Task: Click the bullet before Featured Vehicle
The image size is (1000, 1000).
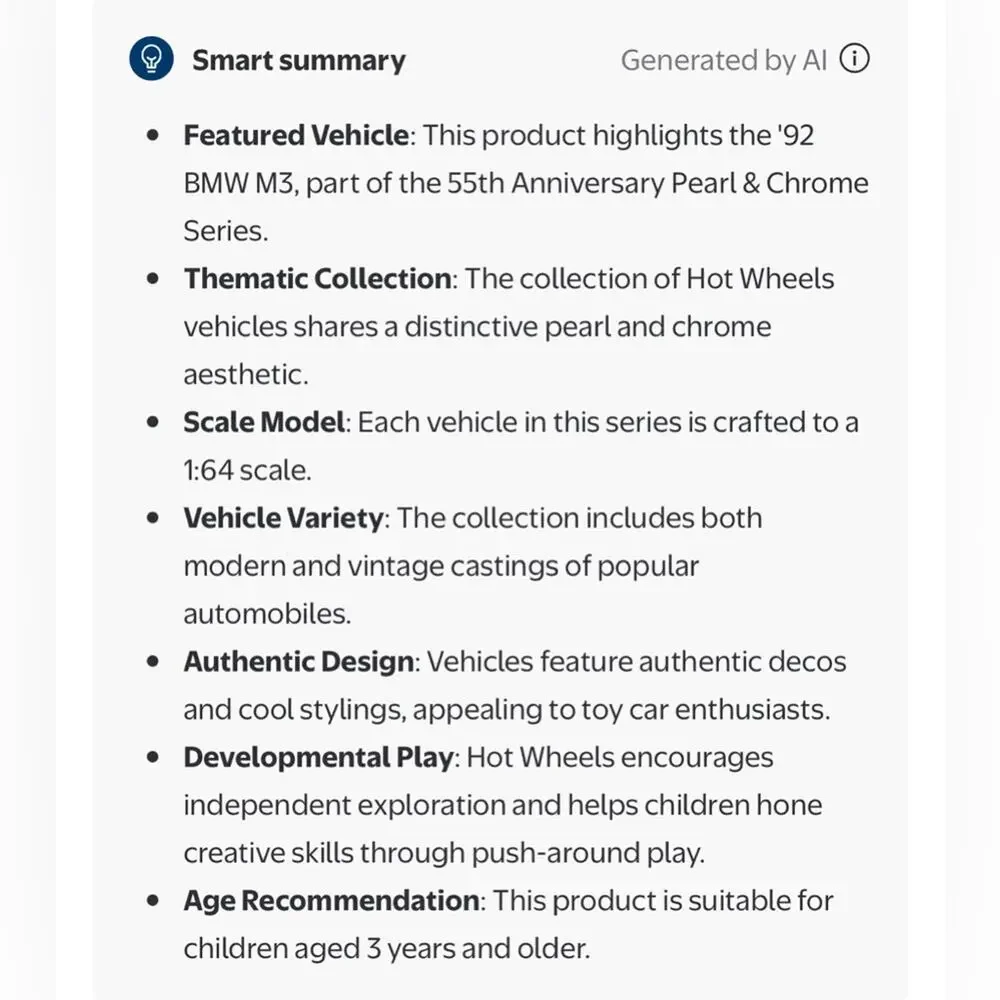Action: click(x=152, y=135)
